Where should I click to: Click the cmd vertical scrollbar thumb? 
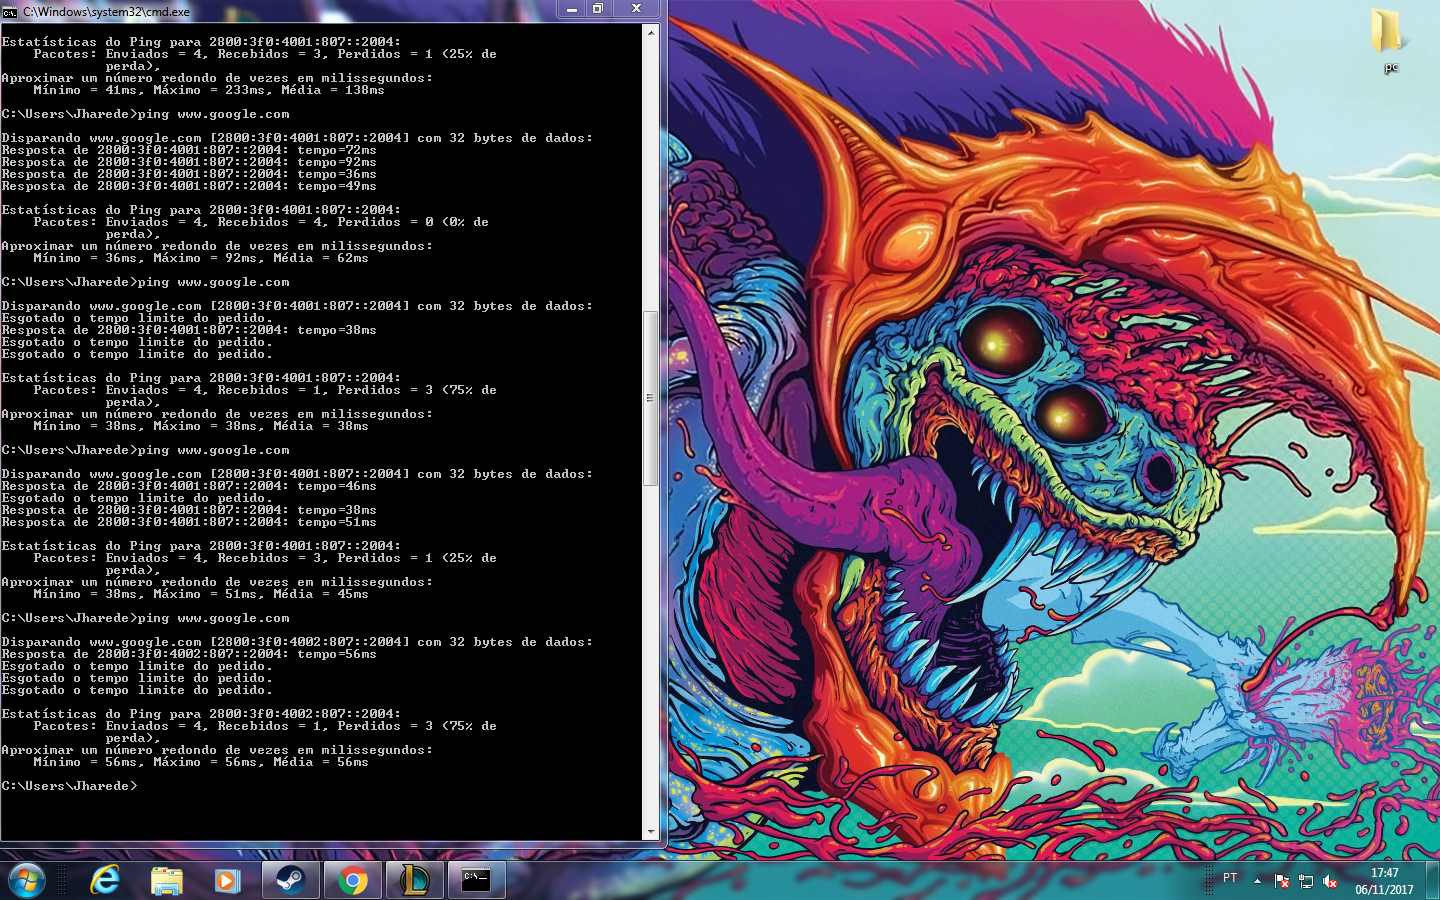click(x=650, y=397)
